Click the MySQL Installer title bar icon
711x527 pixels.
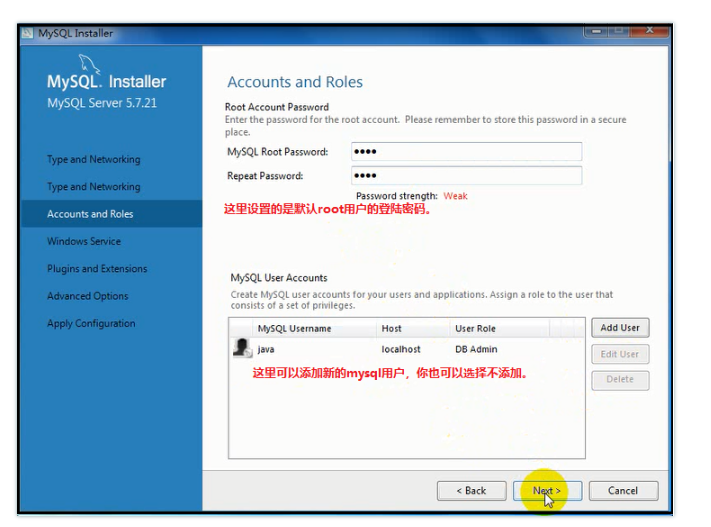[27, 33]
